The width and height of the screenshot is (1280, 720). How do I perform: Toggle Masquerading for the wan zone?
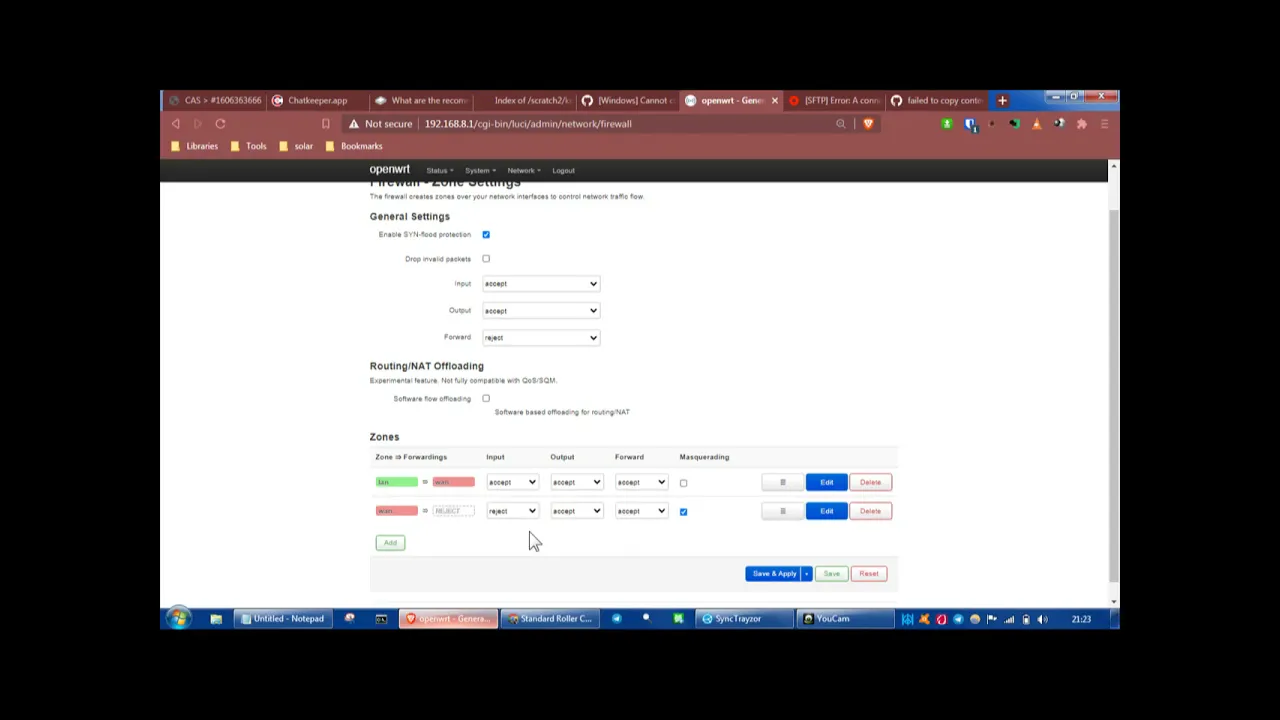(684, 511)
